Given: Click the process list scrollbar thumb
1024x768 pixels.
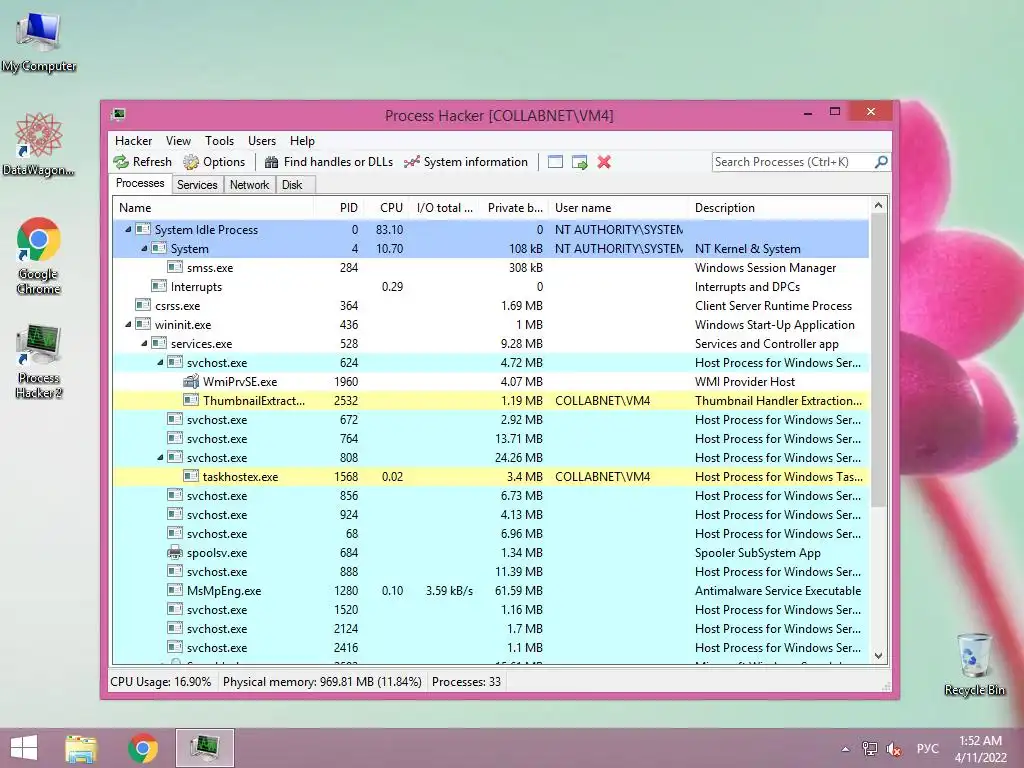Looking at the screenshot, I should 878,360.
